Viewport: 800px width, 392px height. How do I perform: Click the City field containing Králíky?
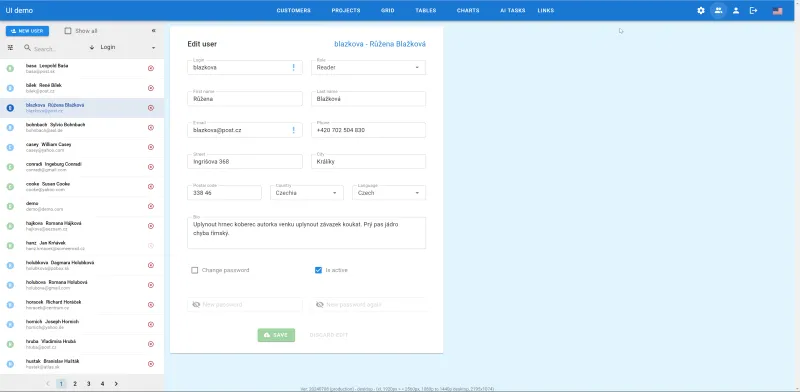click(368, 161)
